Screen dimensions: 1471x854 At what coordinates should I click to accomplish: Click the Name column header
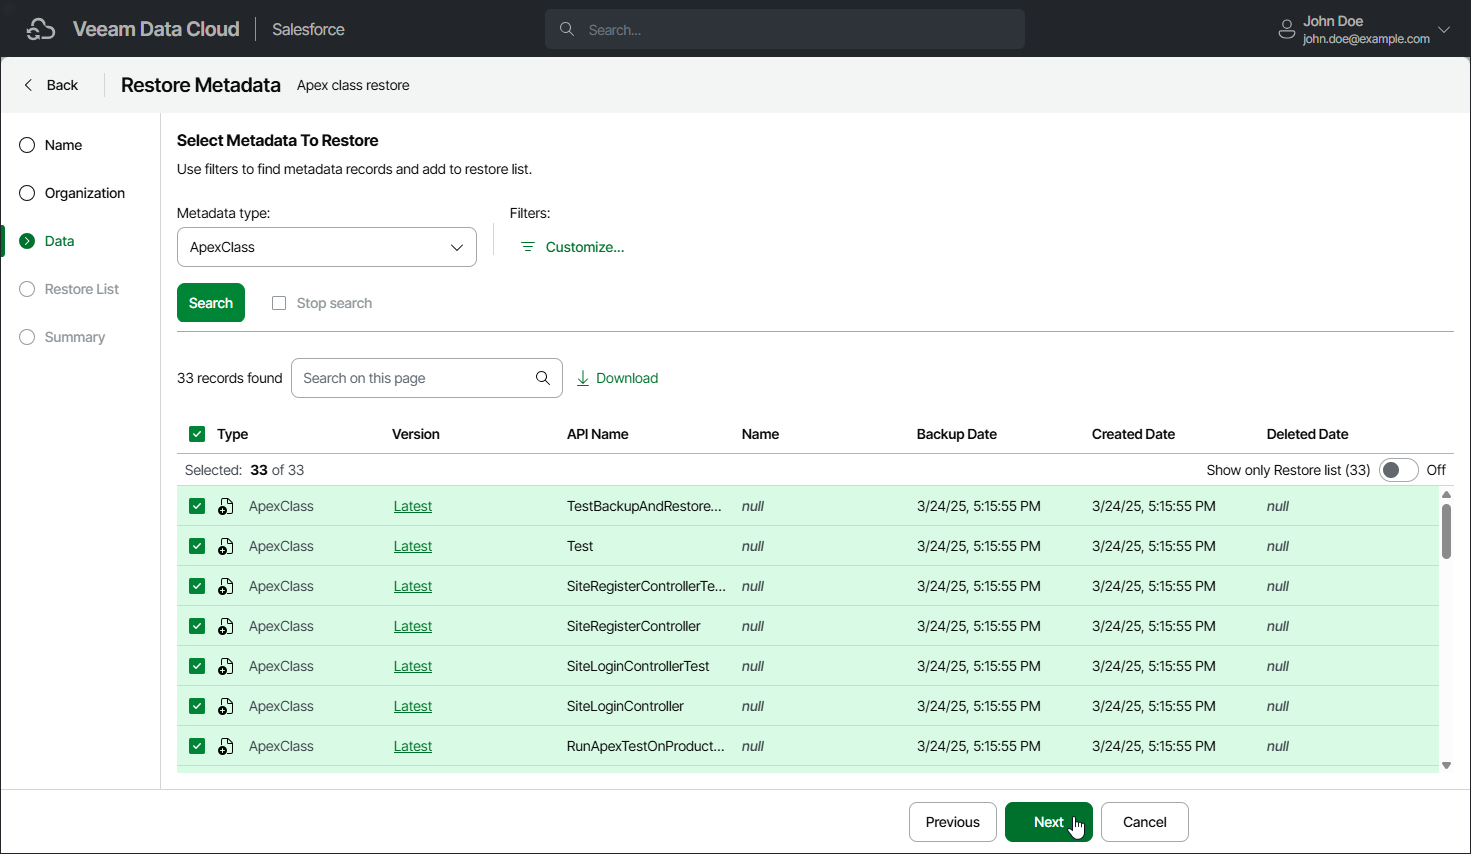pos(760,434)
